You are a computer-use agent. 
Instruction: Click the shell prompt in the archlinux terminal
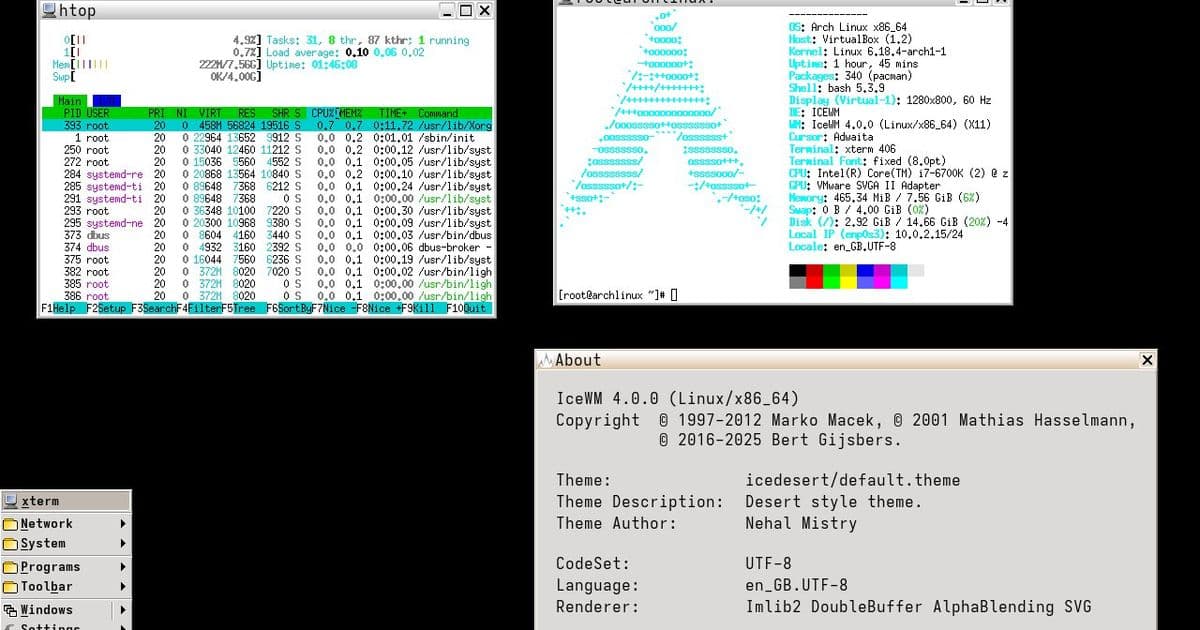[x=610, y=294]
